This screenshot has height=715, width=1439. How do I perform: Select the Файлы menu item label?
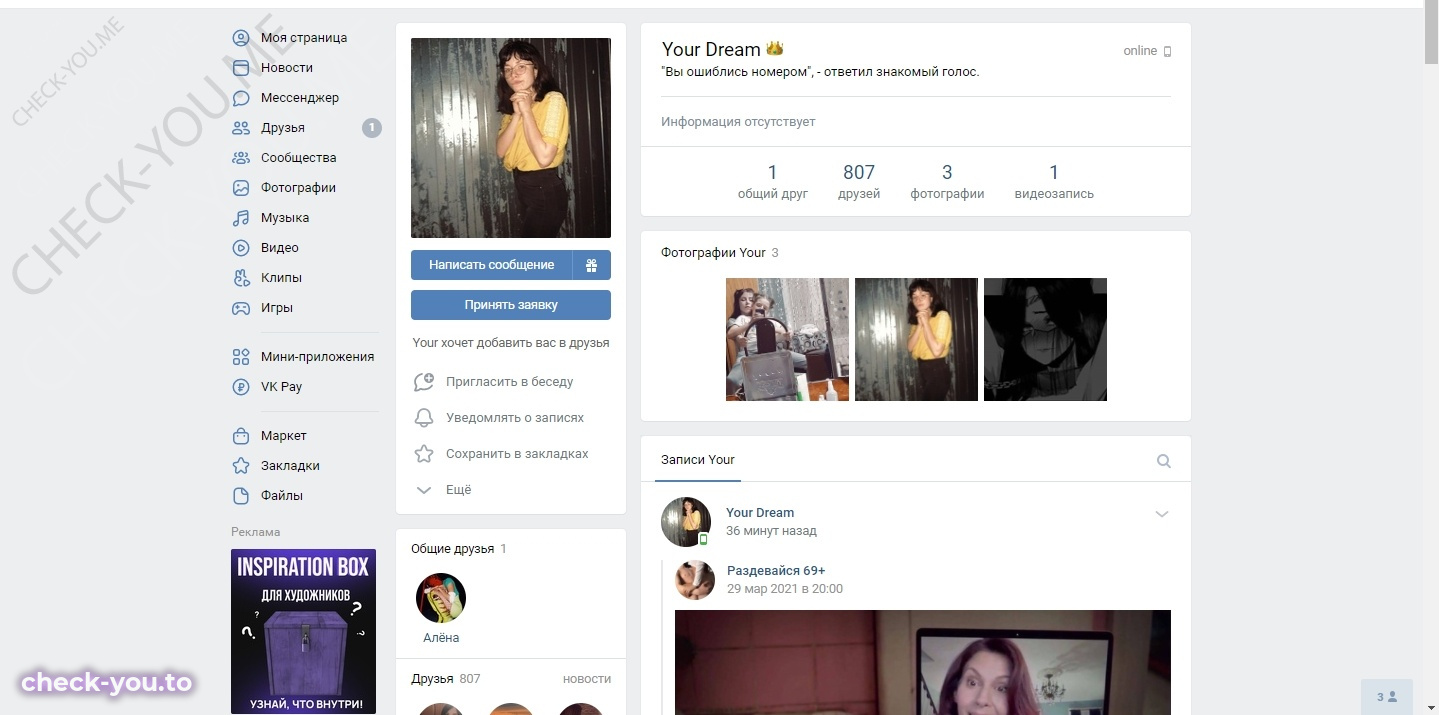click(x=282, y=496)
